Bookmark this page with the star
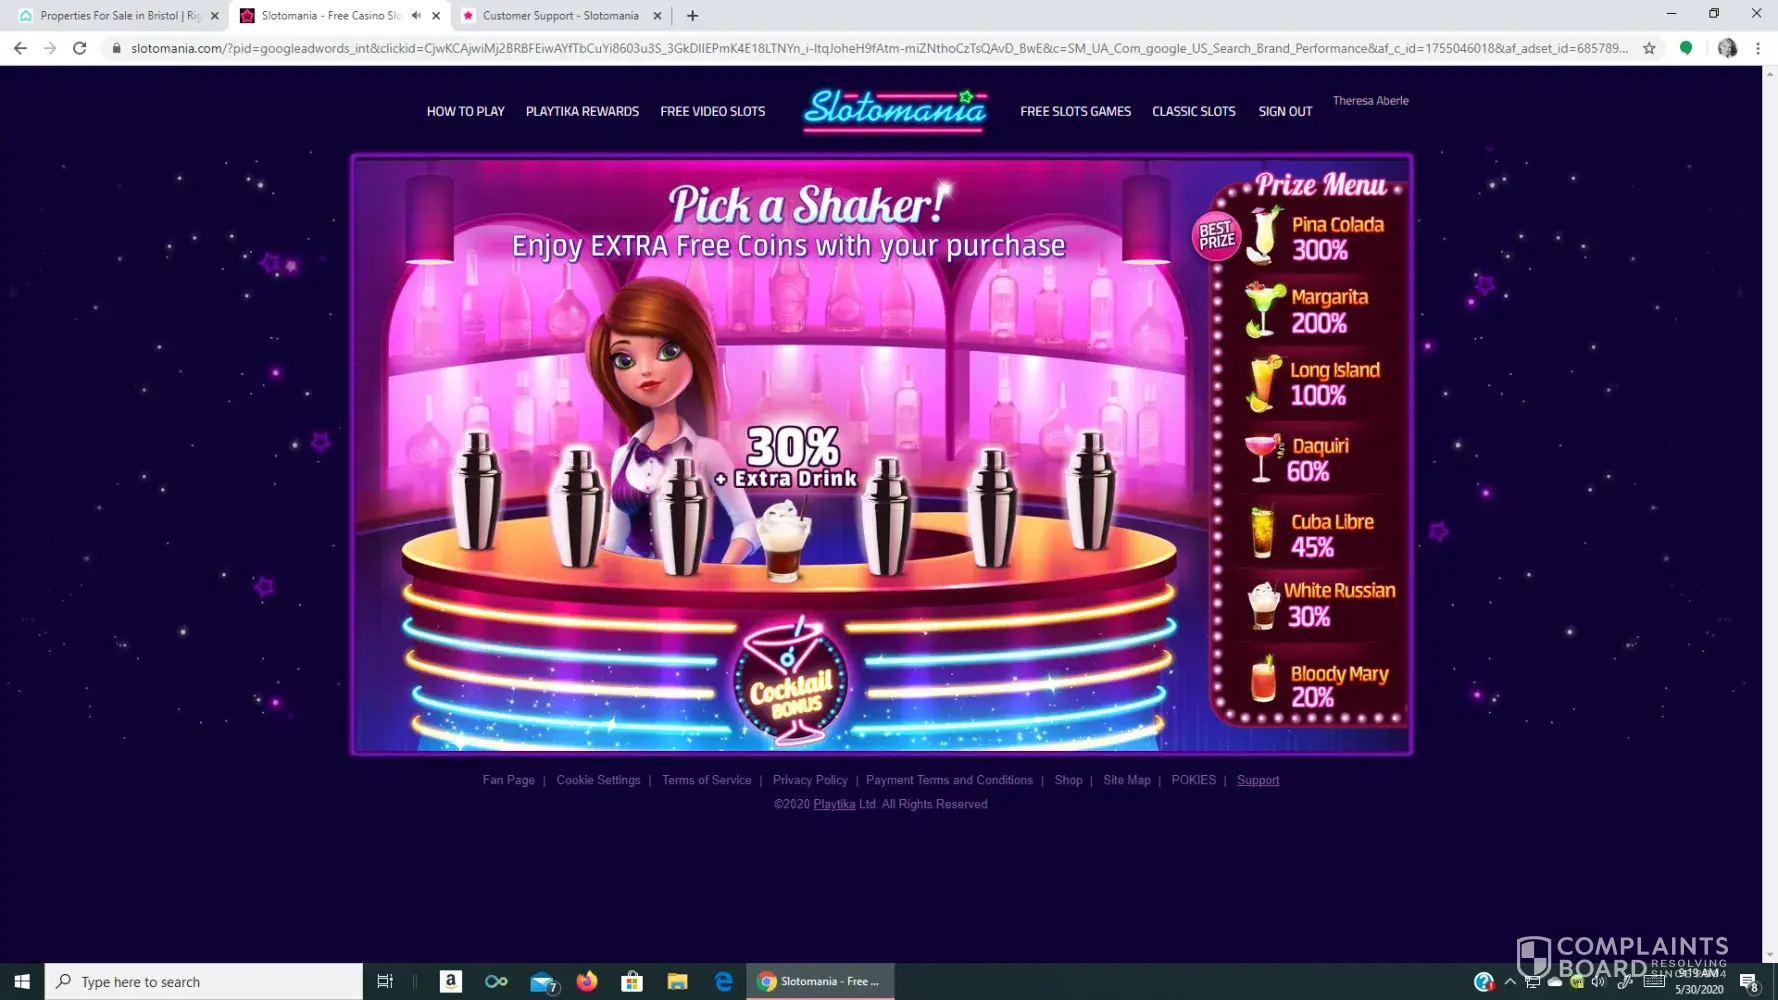The image size is (1778, 1000). click(x=1649, y=48)
